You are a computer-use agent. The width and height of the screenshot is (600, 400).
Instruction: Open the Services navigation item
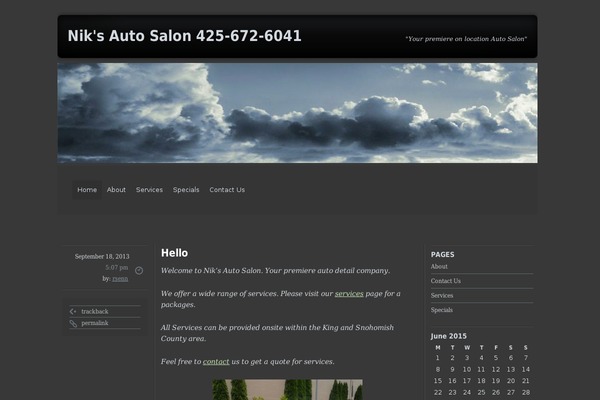(x=149, y=190)
